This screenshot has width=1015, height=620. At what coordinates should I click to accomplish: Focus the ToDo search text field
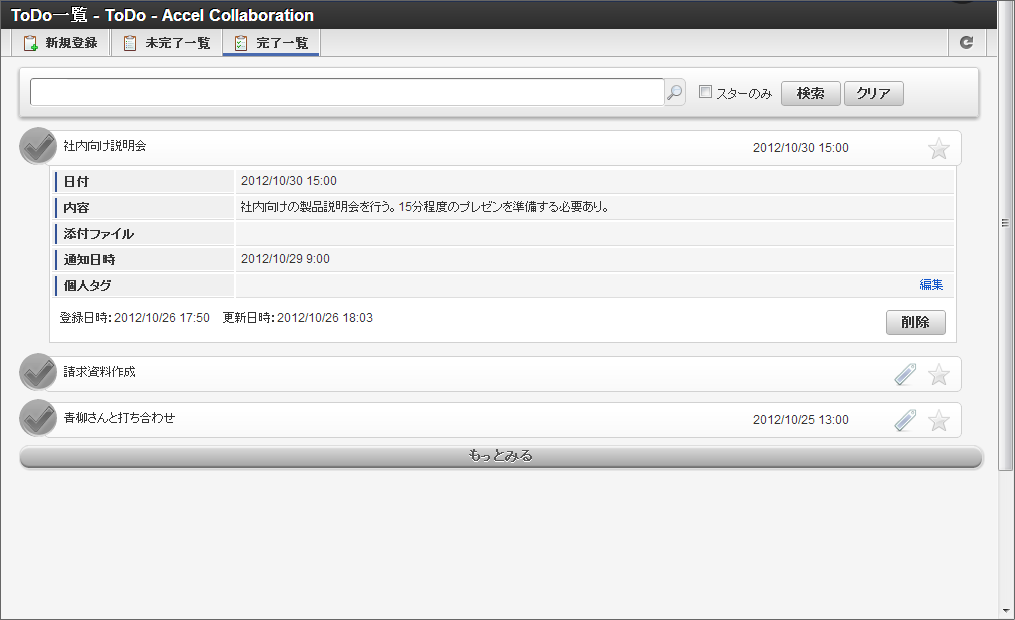point(347,93)
